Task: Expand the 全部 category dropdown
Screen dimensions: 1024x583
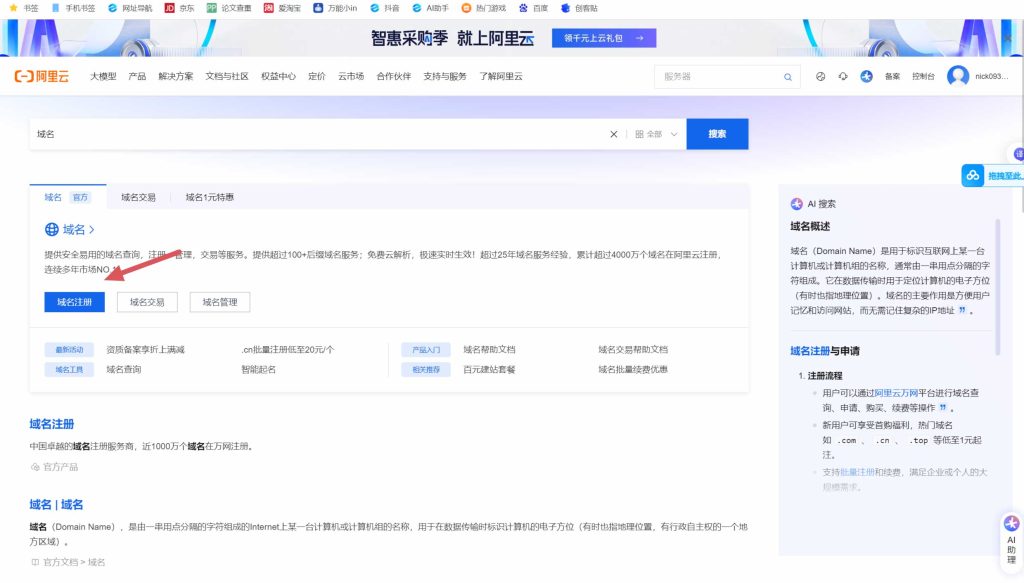Action: click(657, 134)
